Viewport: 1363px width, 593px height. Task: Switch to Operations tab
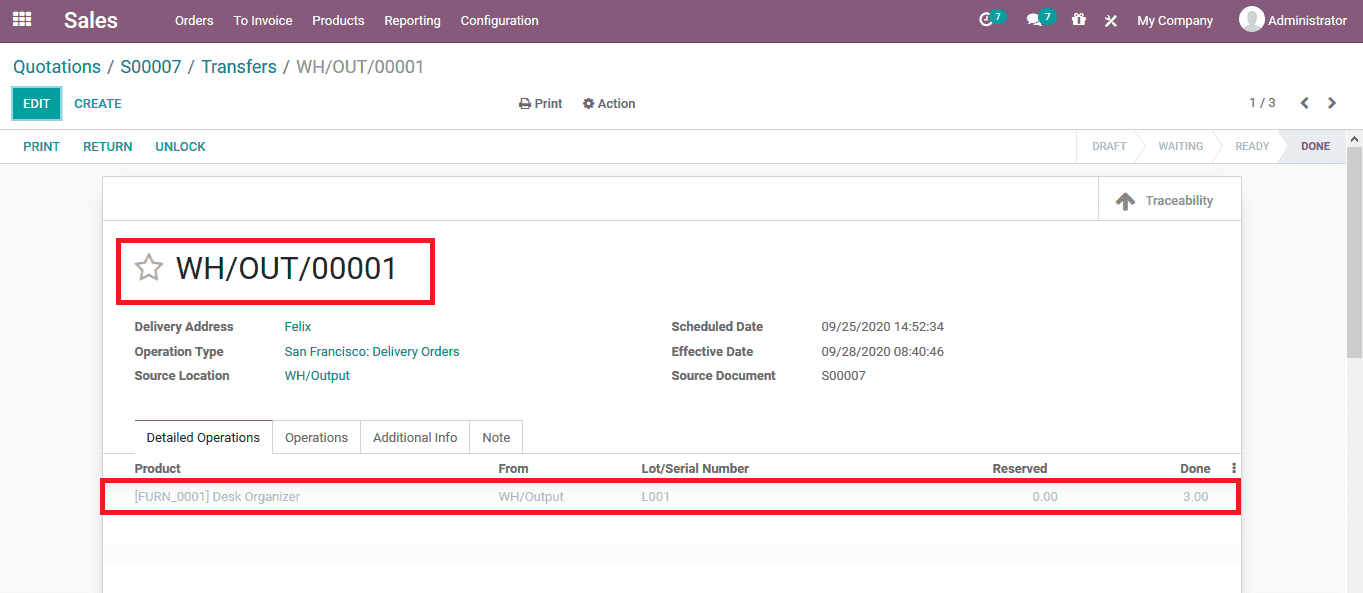316,437
